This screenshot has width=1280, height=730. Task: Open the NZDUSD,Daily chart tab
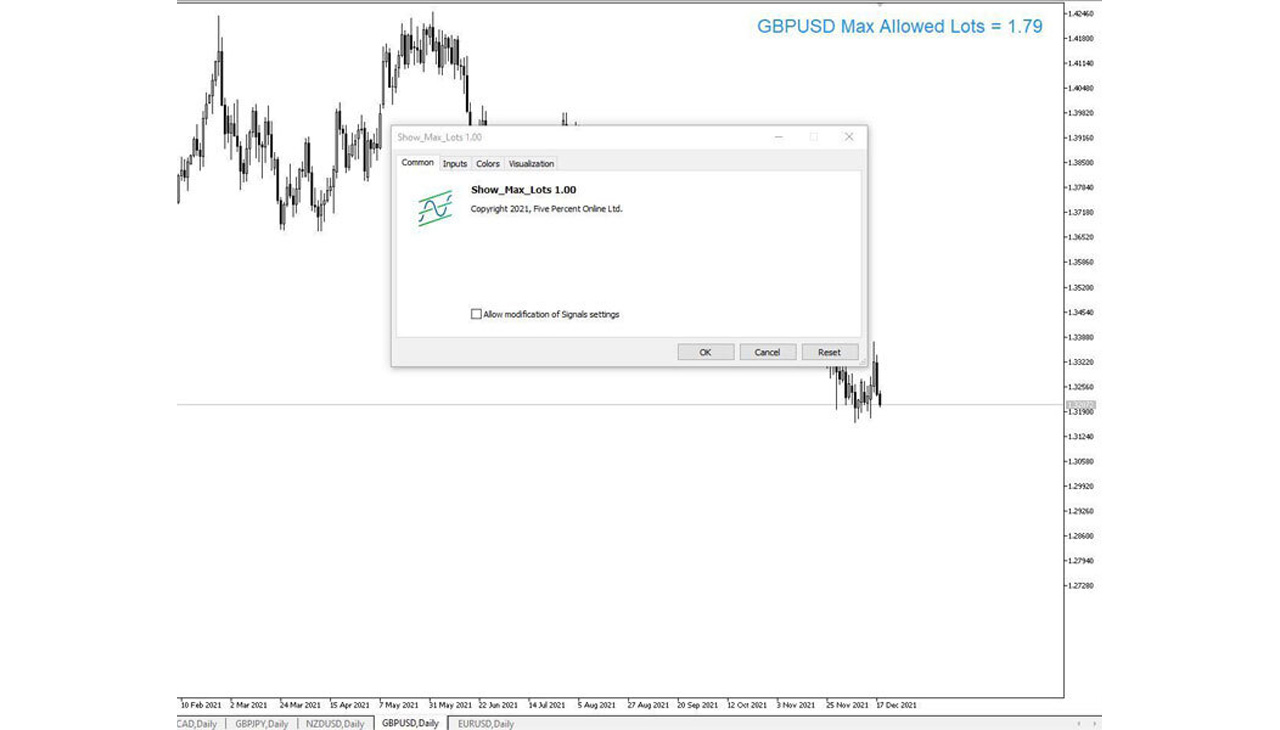click(335, 724)
